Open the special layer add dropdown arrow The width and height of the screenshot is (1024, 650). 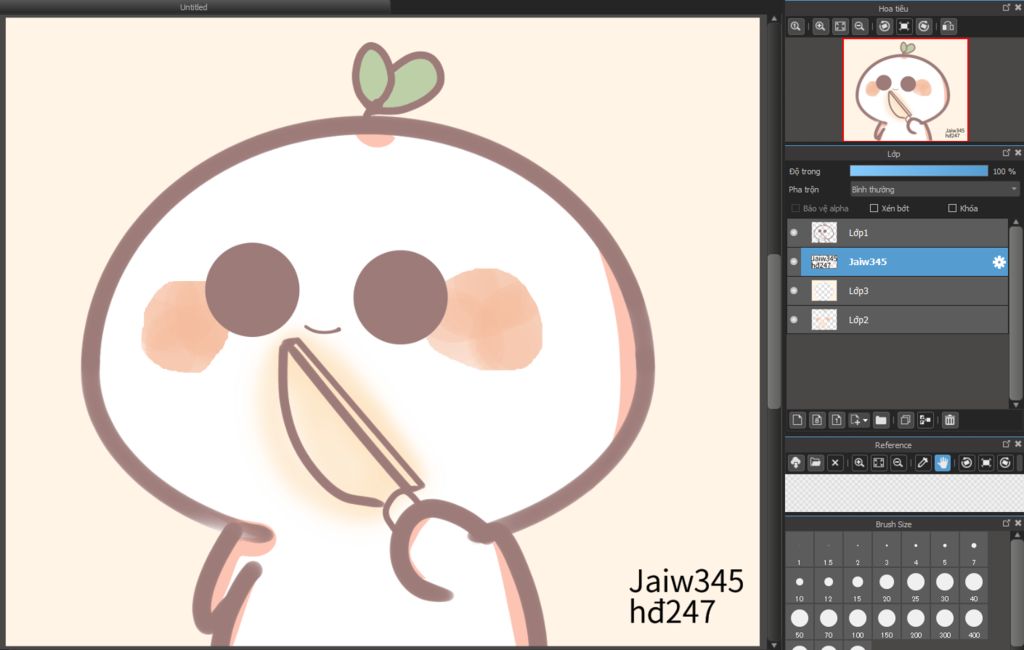click(x=865, y=420)
